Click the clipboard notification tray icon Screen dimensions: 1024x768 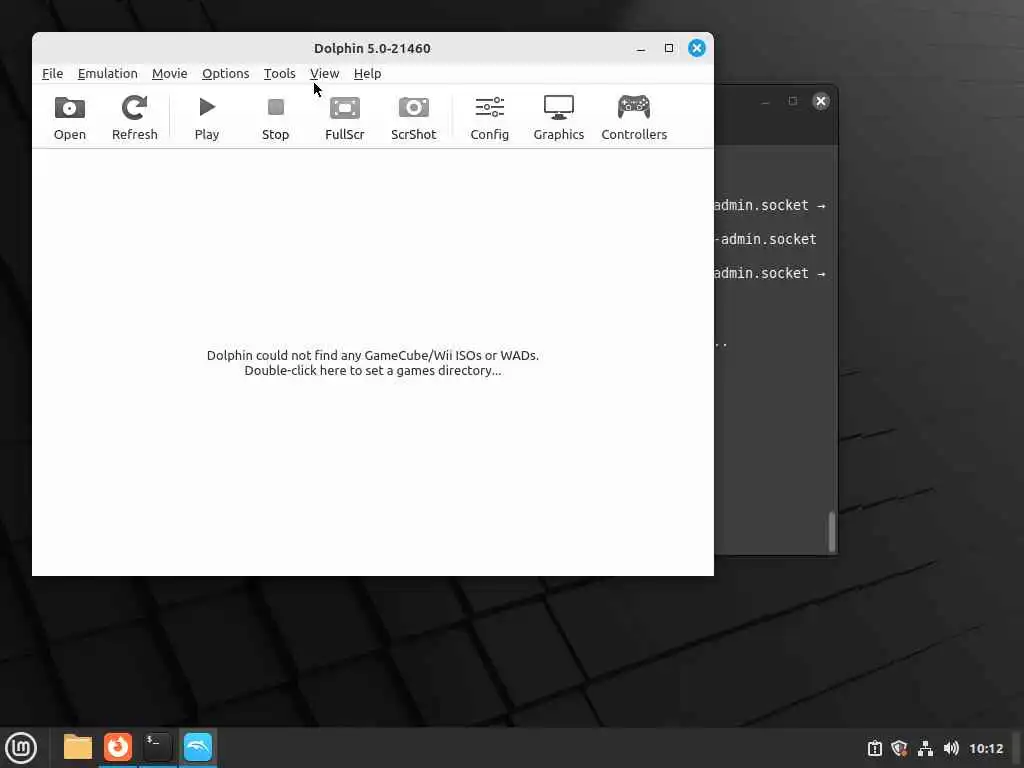click(874, 748)
